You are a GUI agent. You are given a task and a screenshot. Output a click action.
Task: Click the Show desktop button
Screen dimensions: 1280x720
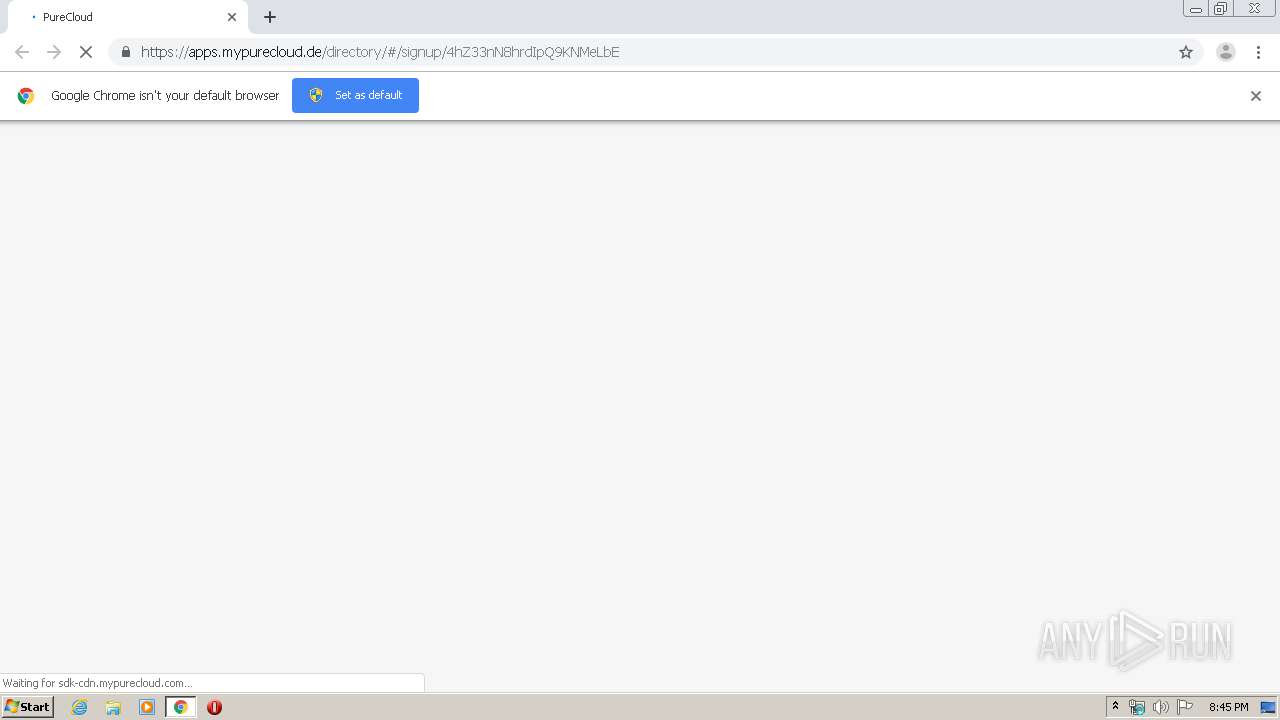click(x=1268, y=707)
